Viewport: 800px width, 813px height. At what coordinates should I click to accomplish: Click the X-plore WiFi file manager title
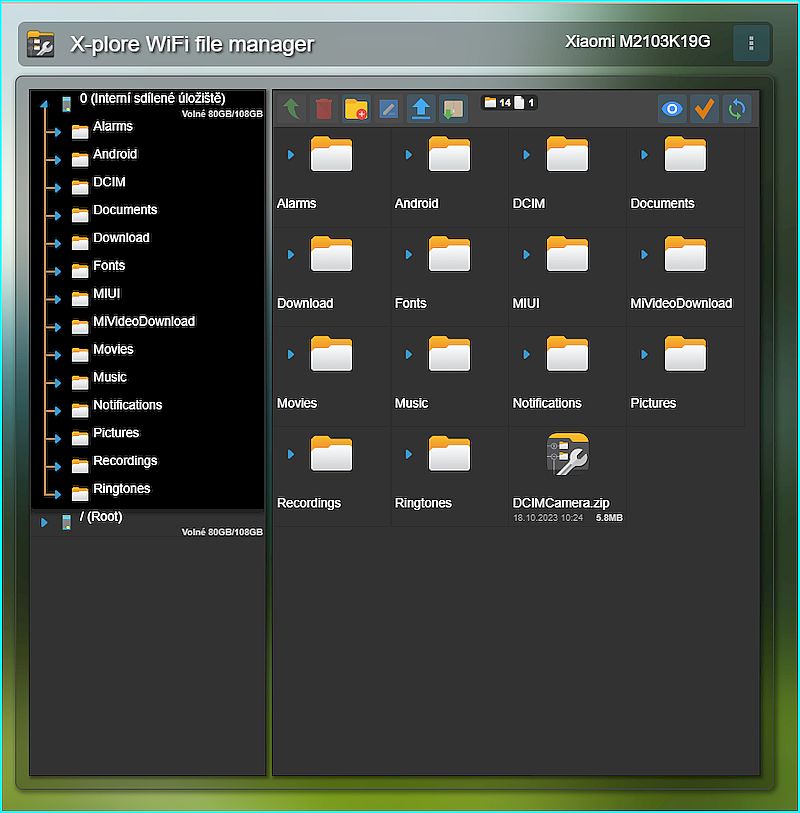click(192, 45)
